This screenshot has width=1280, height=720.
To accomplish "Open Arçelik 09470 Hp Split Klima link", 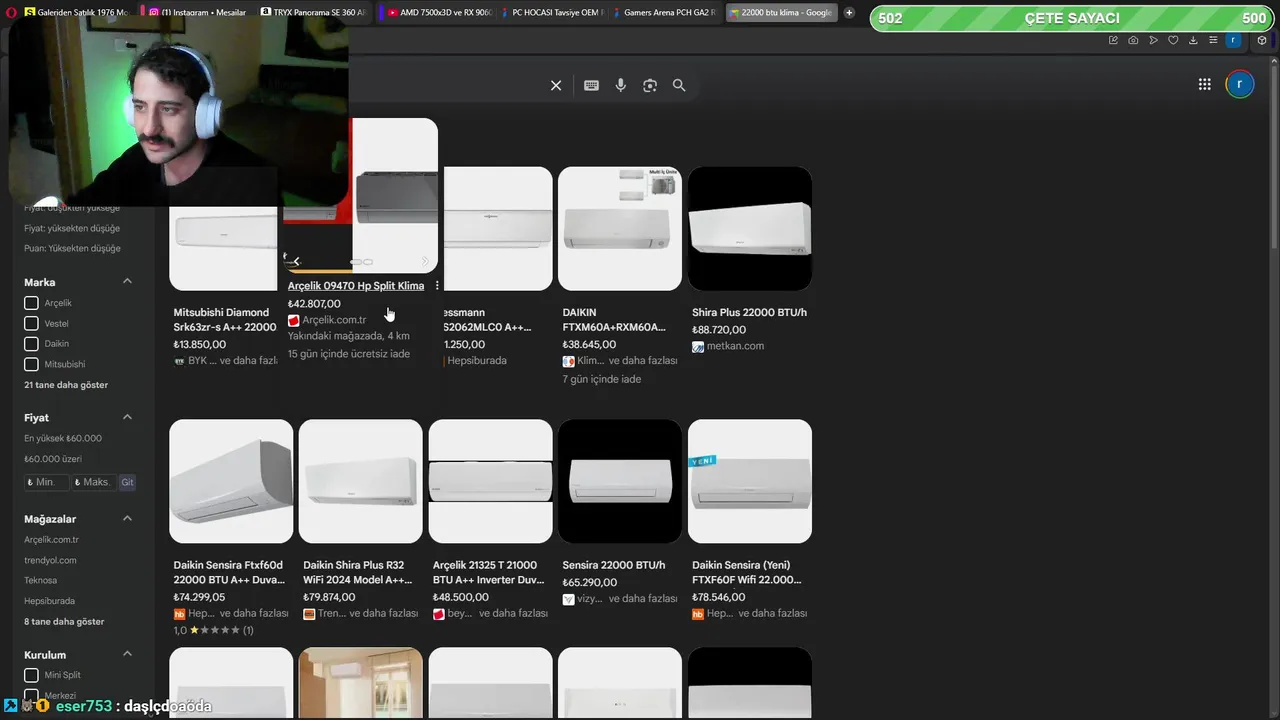I will 356,286.
